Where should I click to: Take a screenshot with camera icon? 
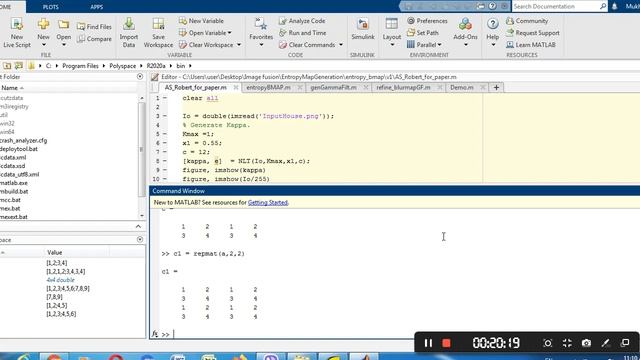coord(586,343)
